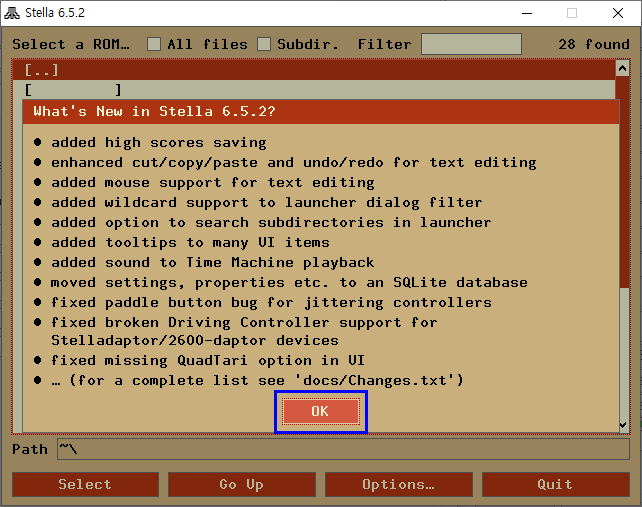Quit Stella with the Quit button

point(556,484)
